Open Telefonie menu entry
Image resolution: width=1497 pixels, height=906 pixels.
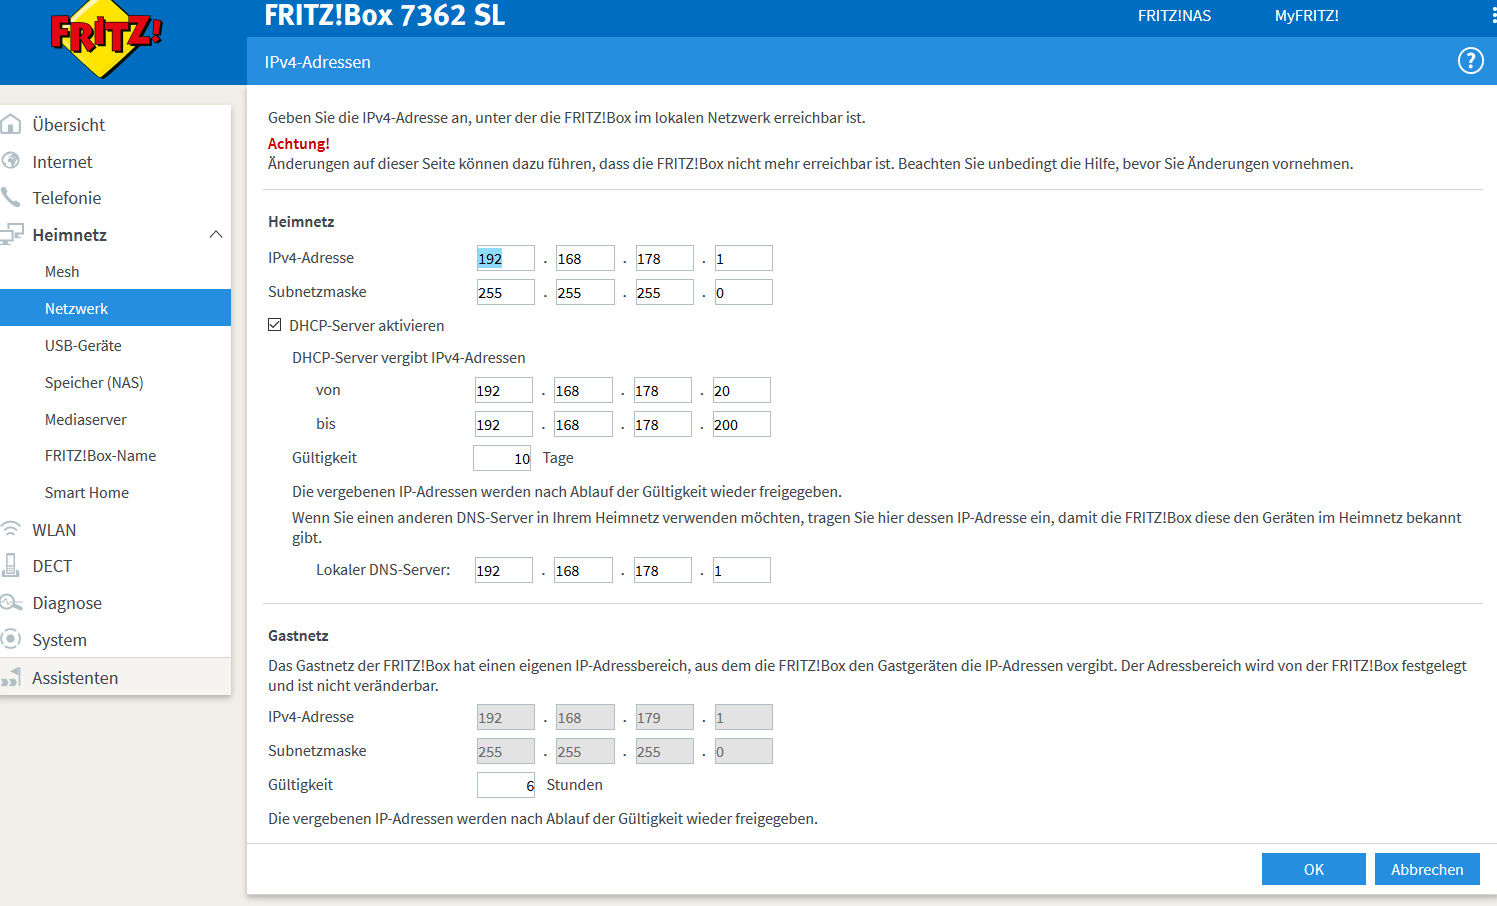115,197
